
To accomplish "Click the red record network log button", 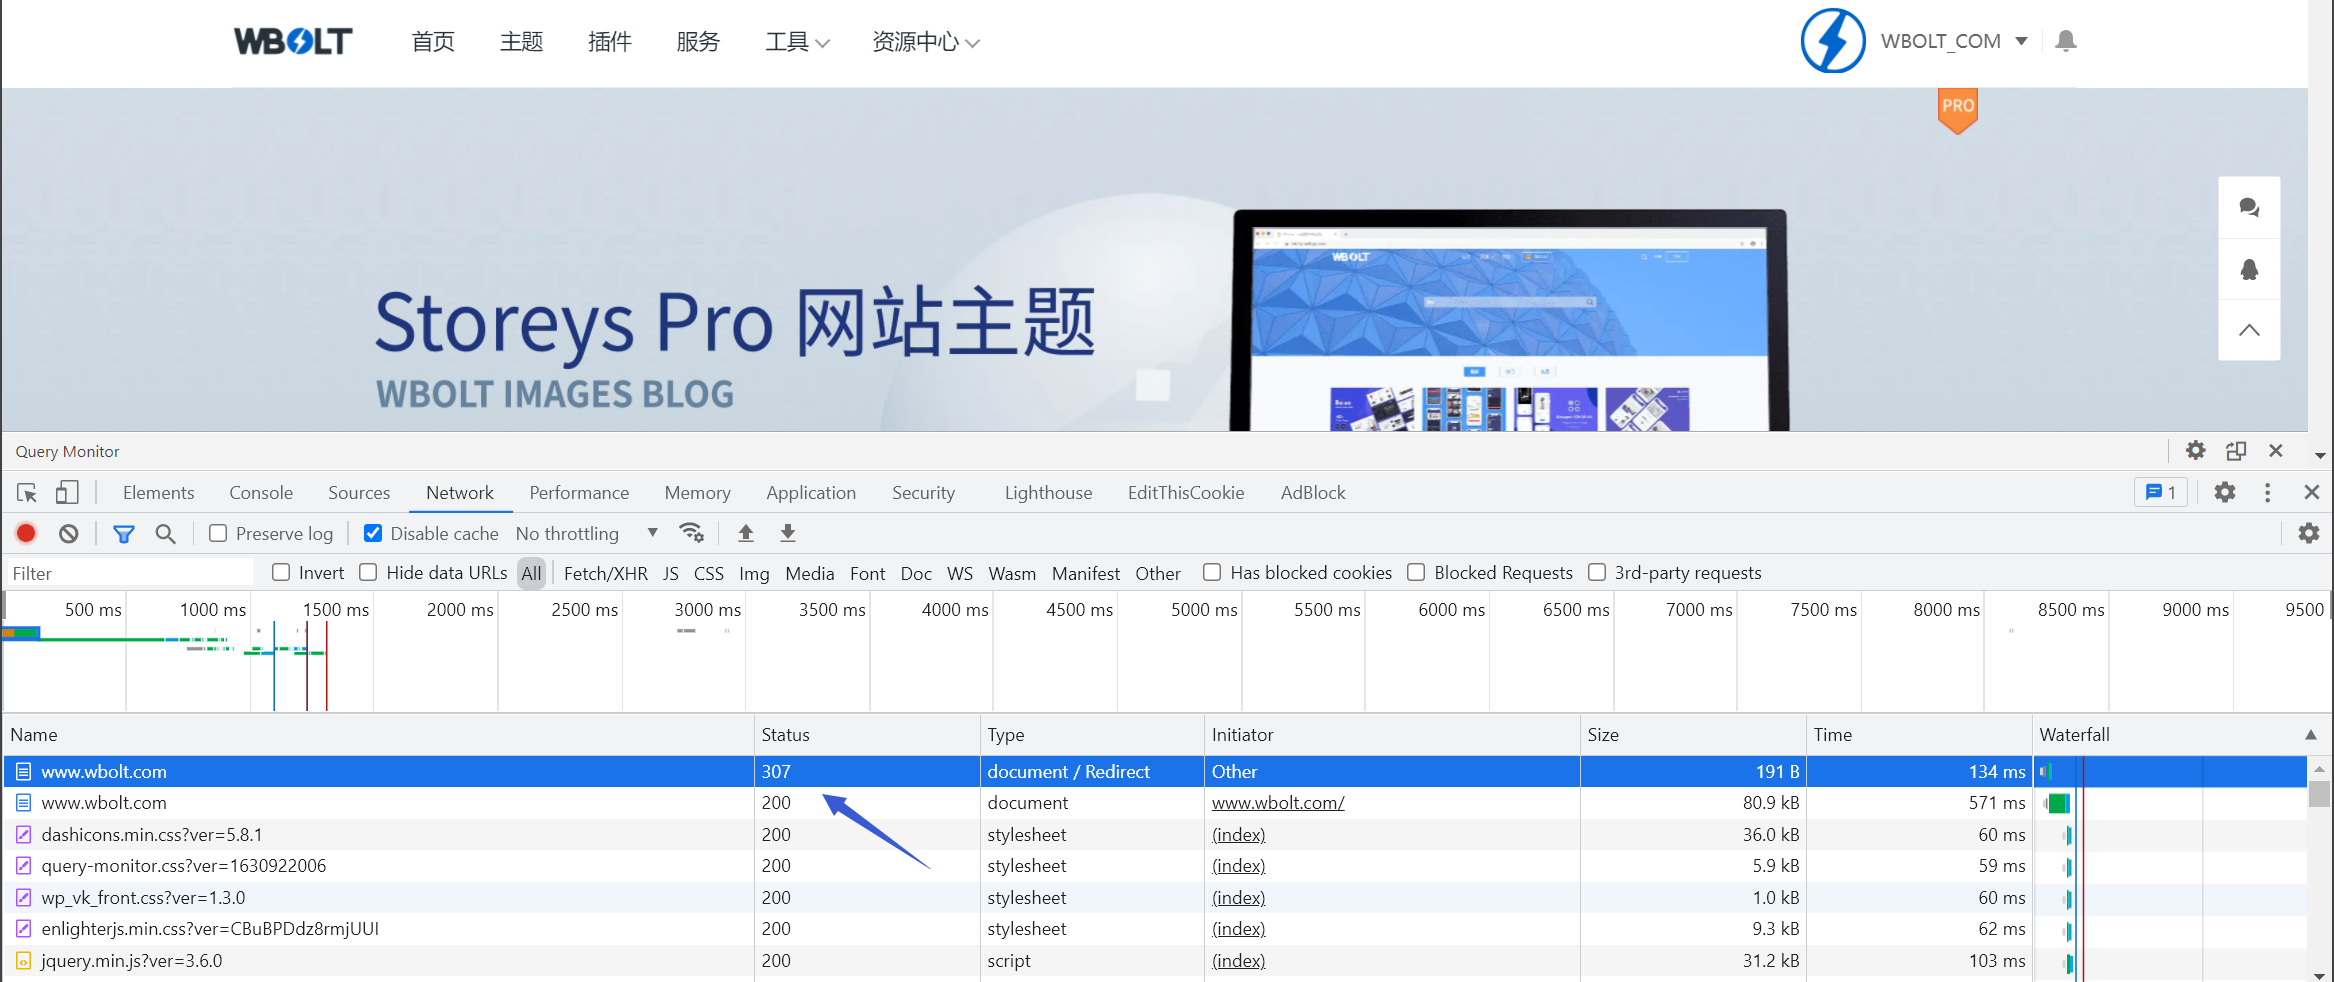I will (x=26, y=534).
